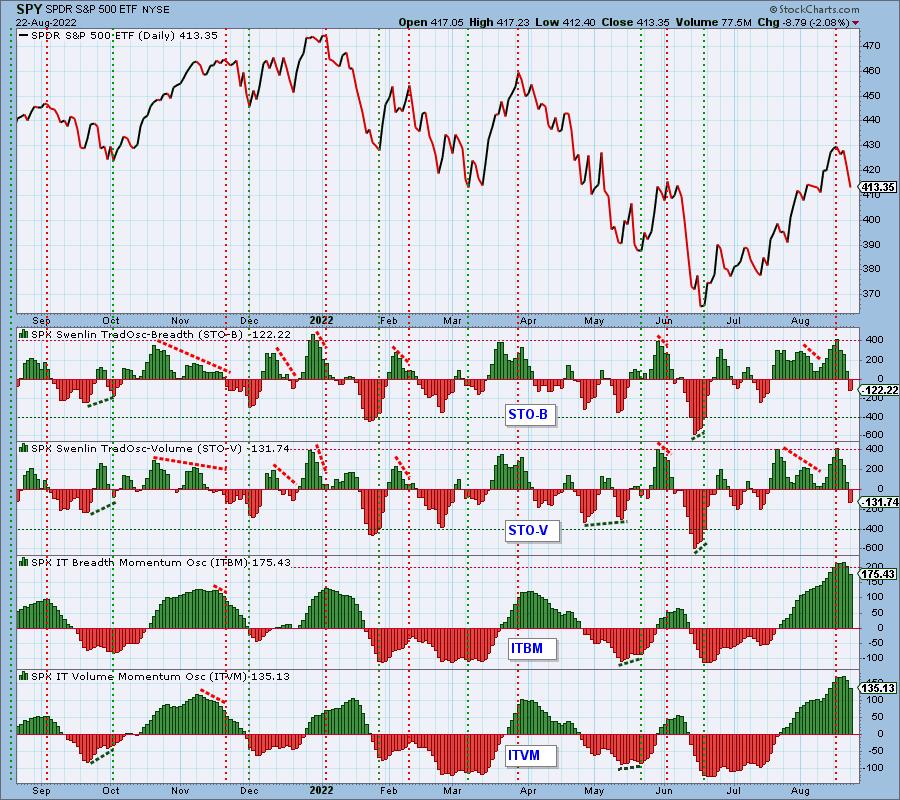Click the 430 price axis label
This screenshot has width=900, height=800.
[871, 145]
